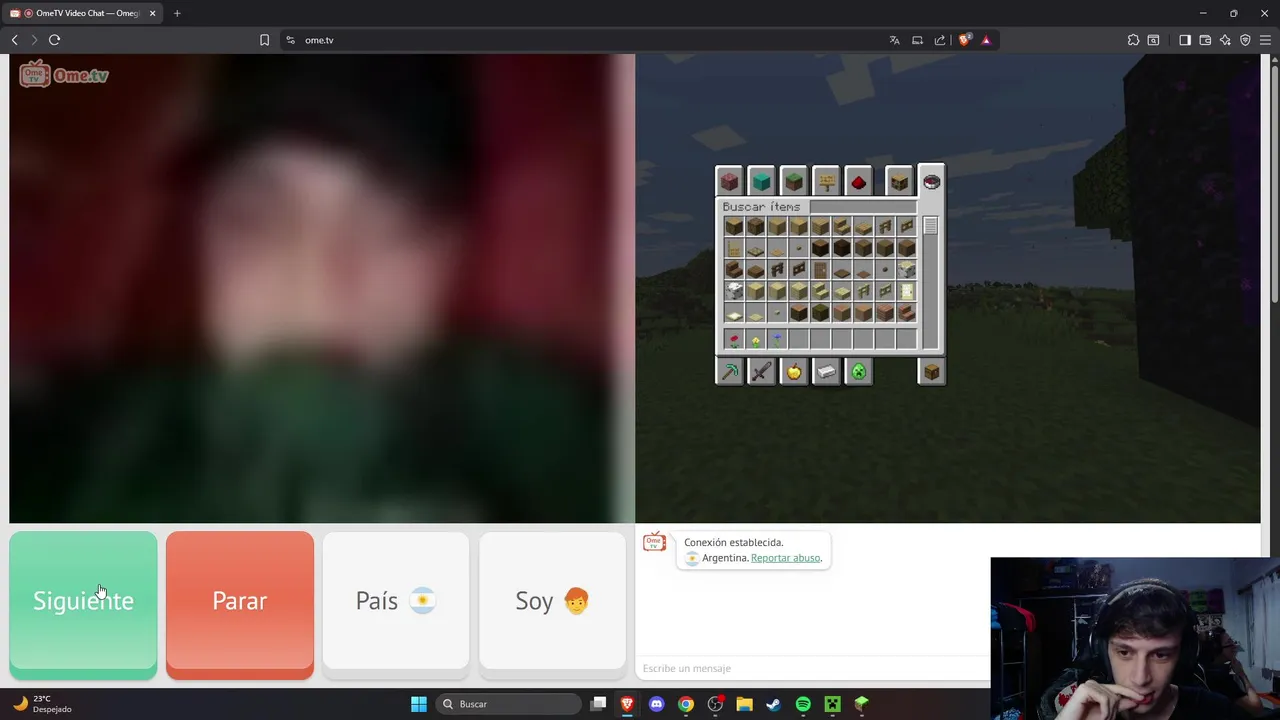Open the Brave hamburger menu

[1265, 40]
